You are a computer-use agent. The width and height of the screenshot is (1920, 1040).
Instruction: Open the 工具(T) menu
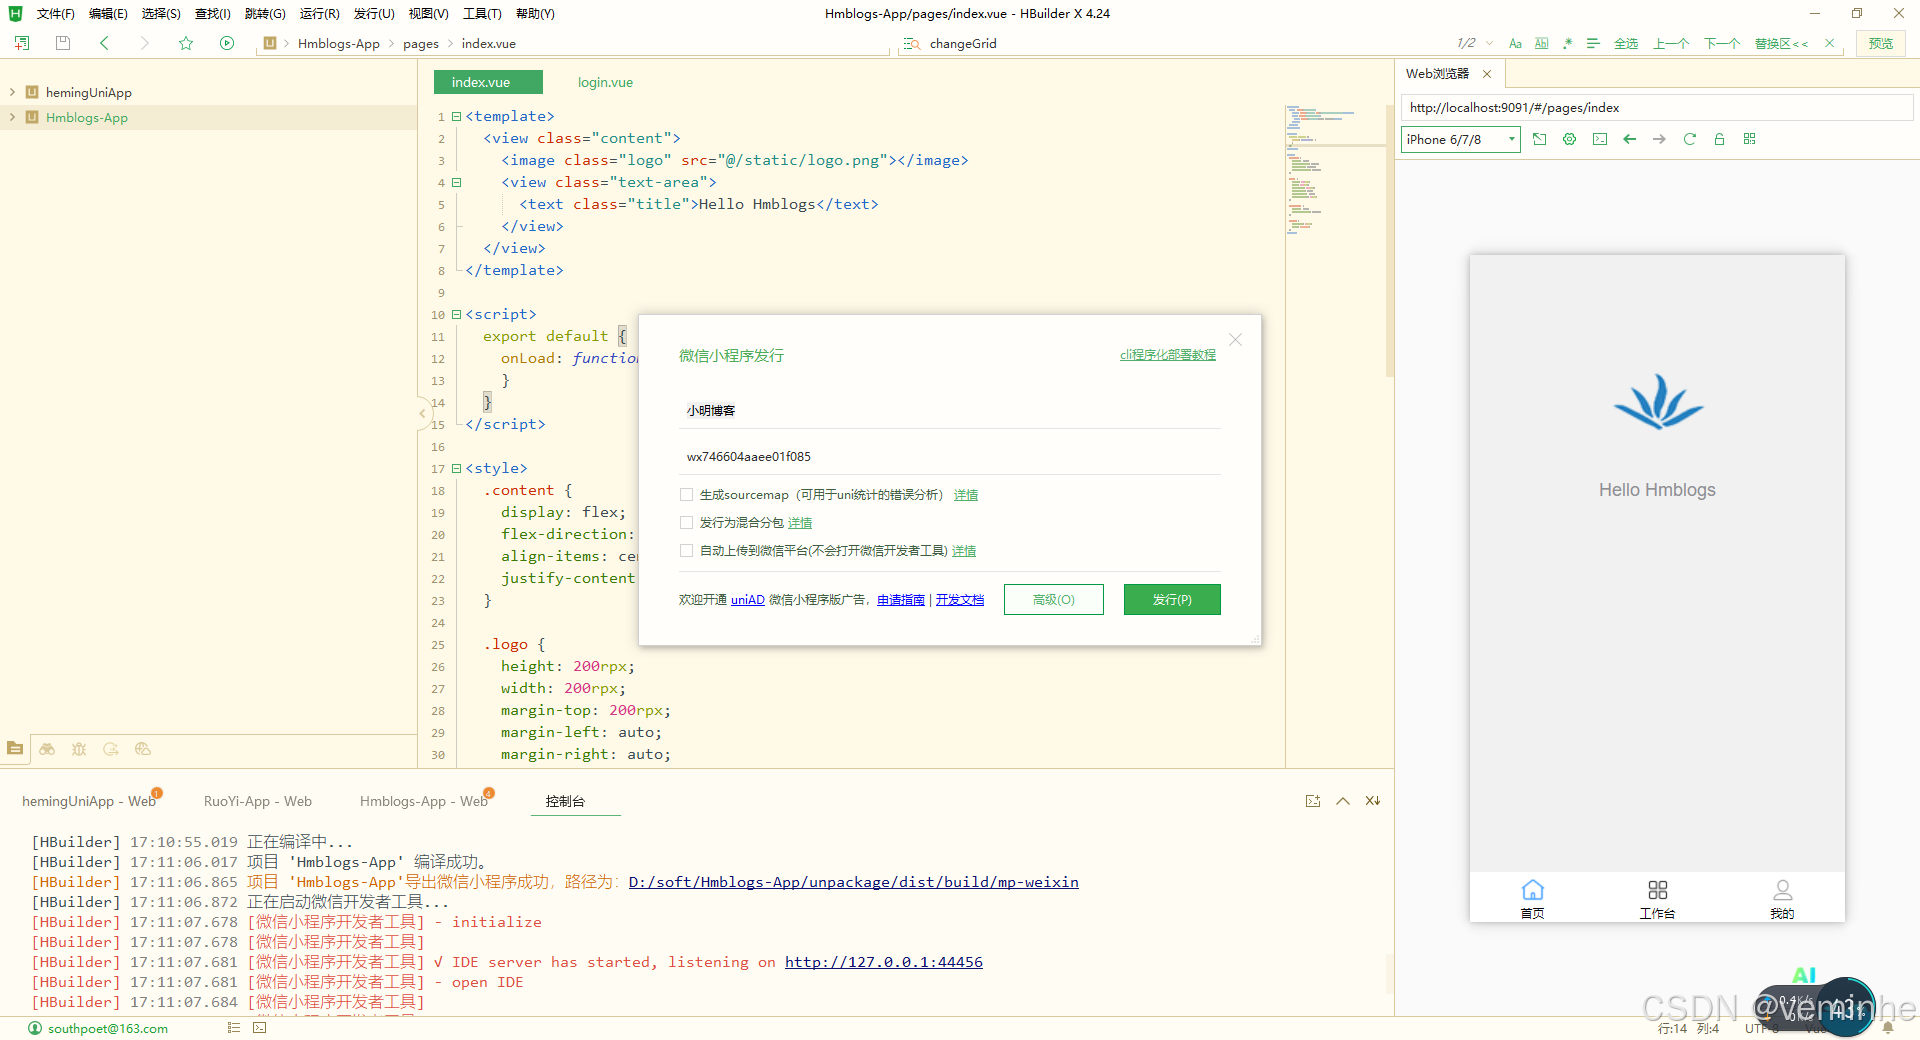(482, 13)
